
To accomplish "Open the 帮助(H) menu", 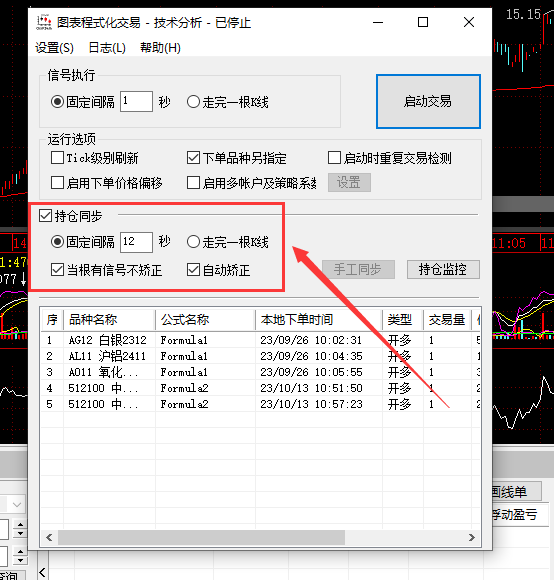I will tap(160, 48).
